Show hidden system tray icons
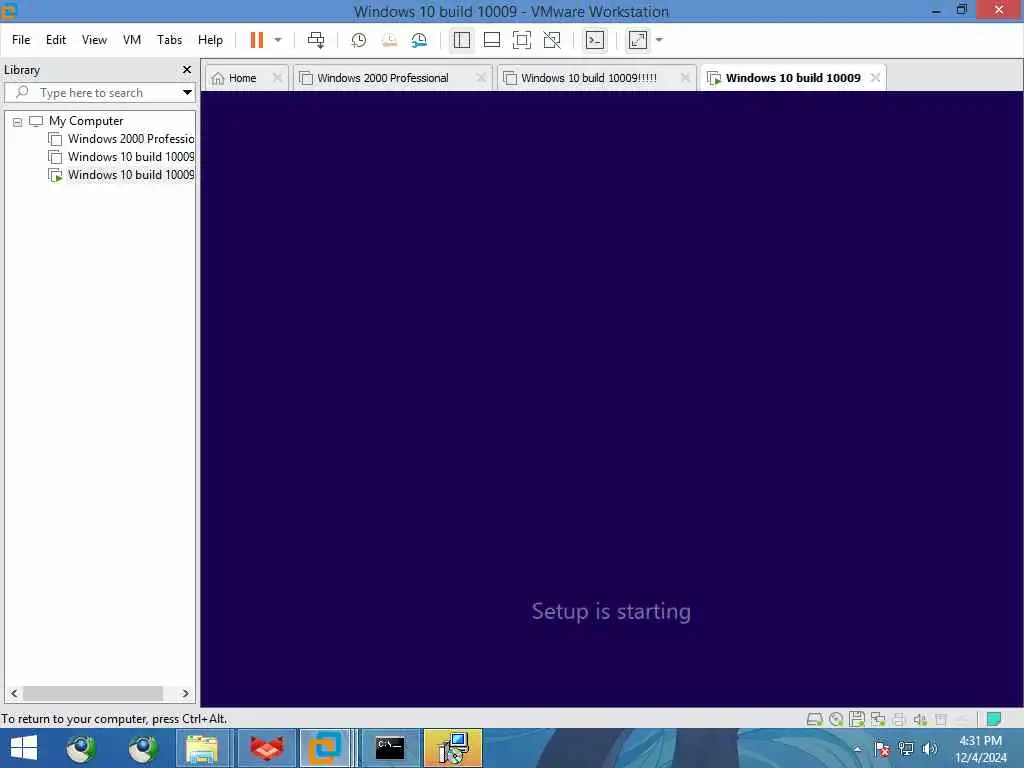 [x=857, y=749]
